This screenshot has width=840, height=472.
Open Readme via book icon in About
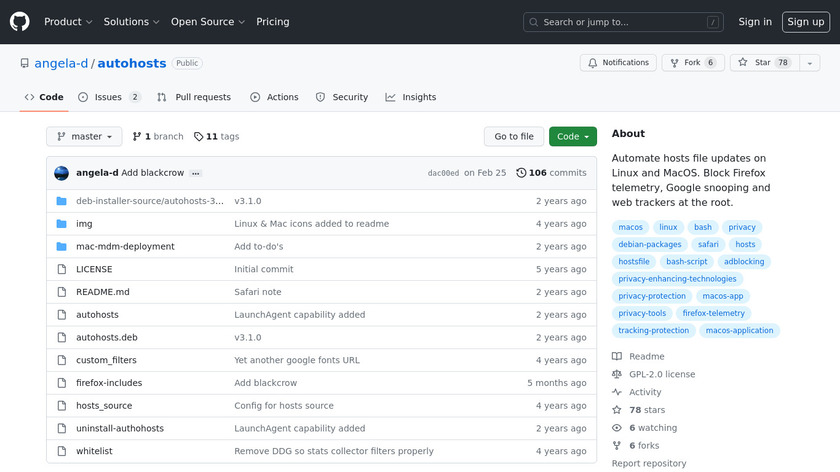617,357
